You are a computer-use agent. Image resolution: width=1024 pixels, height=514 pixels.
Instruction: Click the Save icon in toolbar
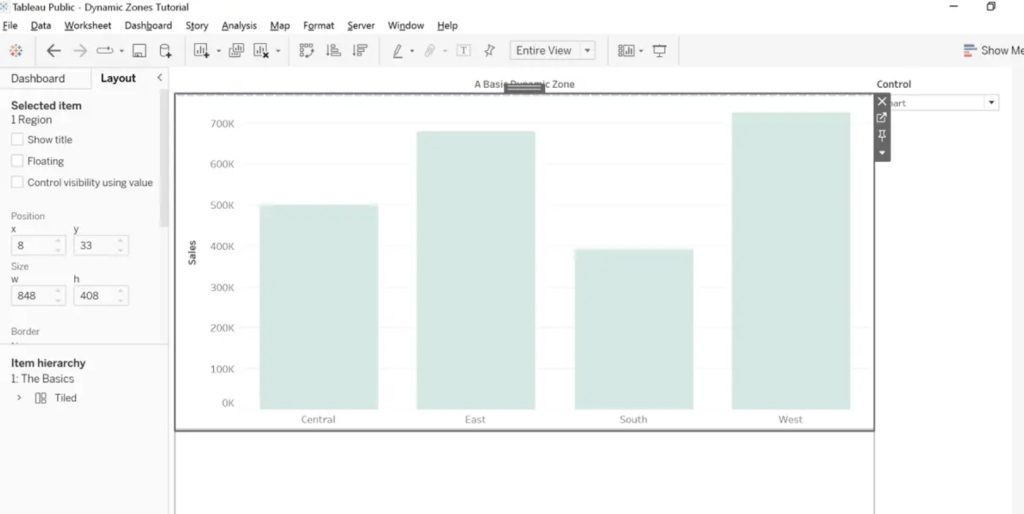point(140,51)
